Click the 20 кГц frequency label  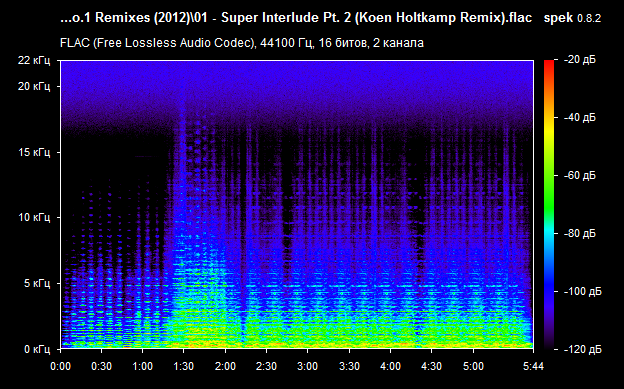pos(34,86)
